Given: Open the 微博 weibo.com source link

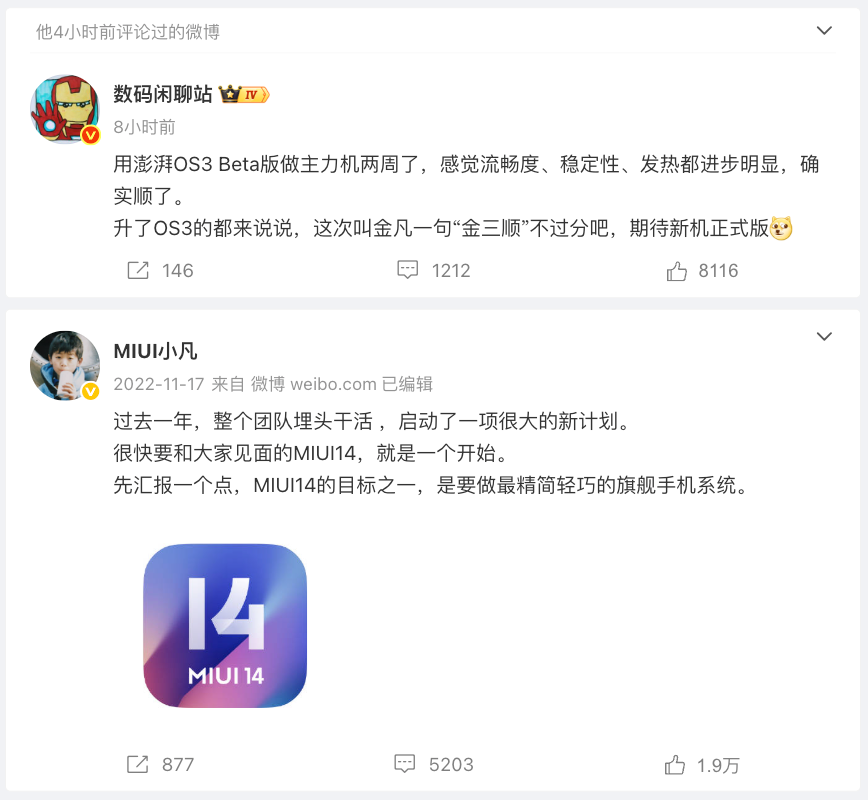Looking at the screenshot, I should [313, 384].
